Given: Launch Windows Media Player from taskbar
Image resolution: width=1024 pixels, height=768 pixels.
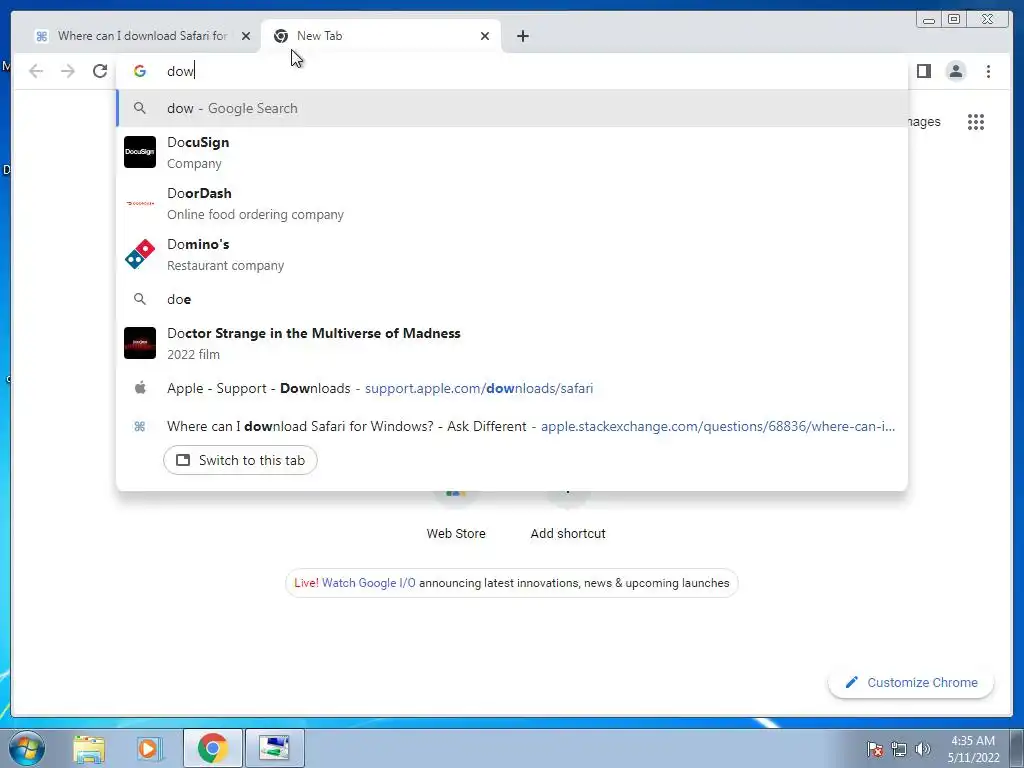Looking at the screenshot, I should [150, 748].
